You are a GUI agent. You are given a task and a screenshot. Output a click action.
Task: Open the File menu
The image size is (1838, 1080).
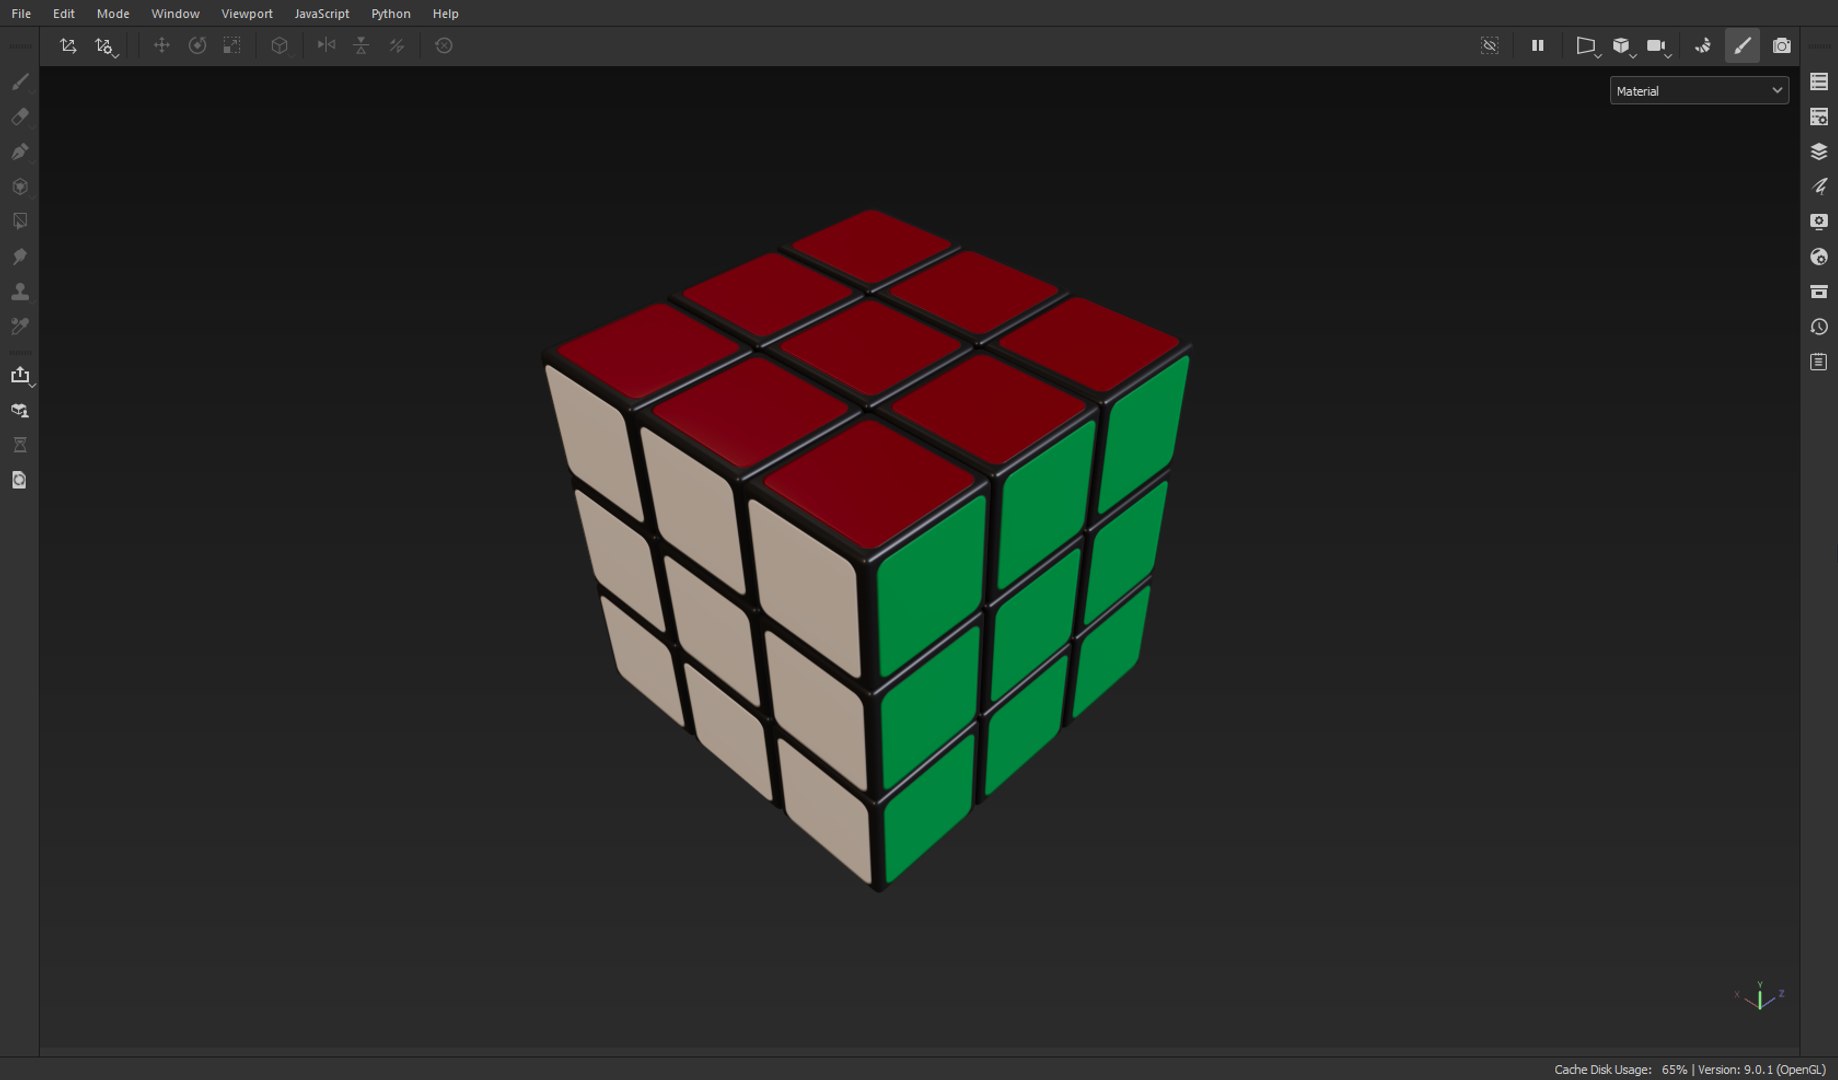(21, 13)
